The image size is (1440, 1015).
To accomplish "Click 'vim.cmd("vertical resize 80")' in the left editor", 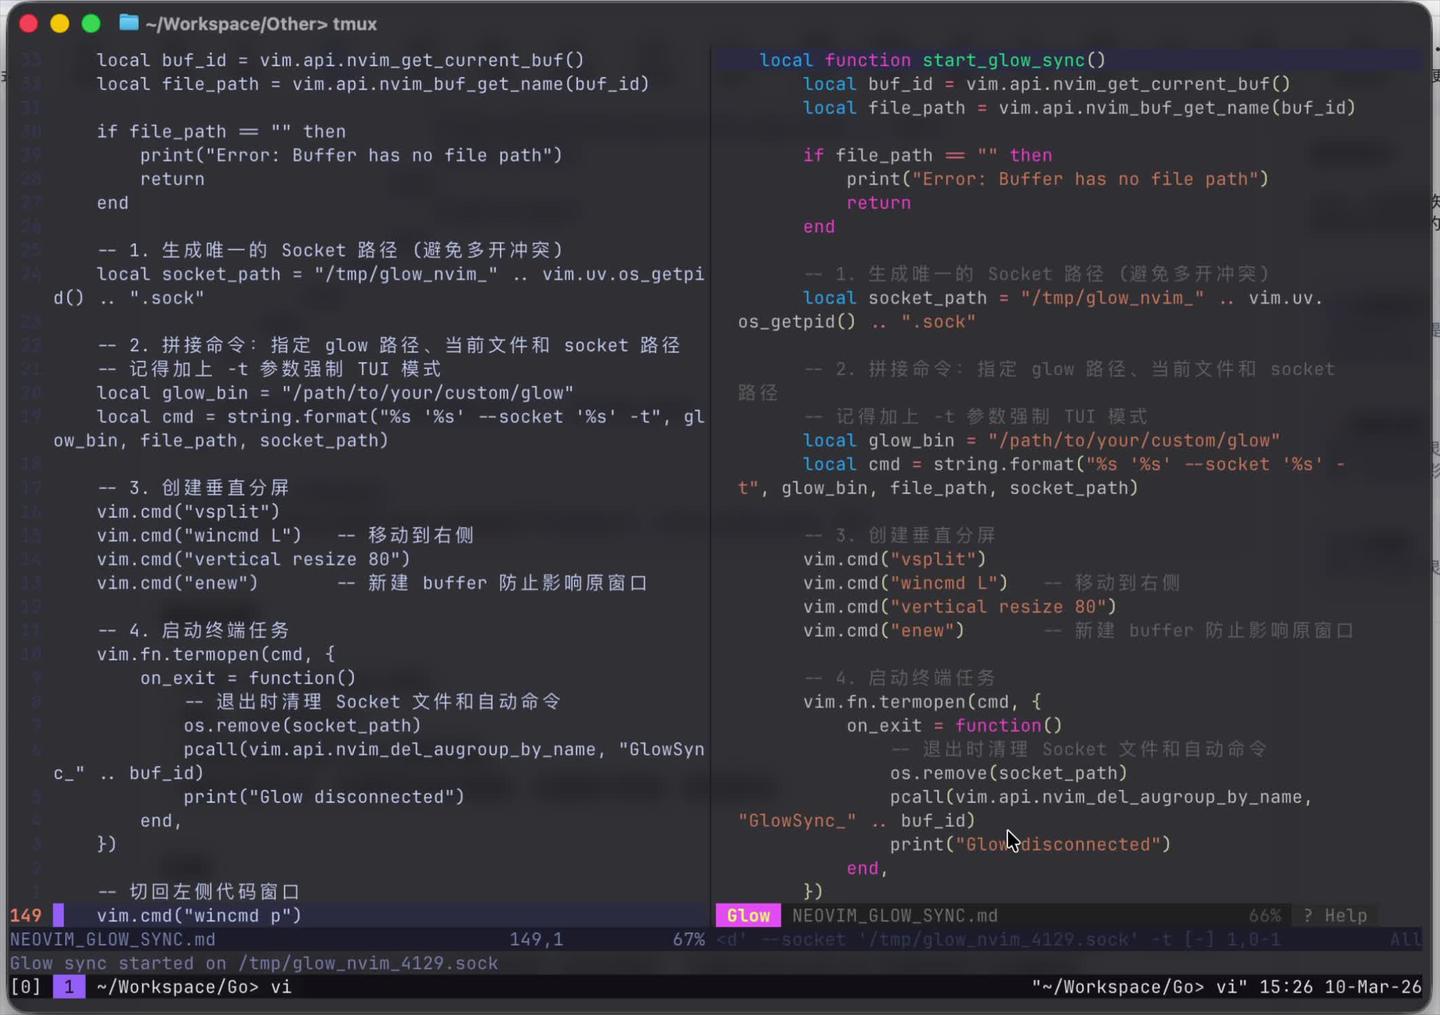I will (x=254, y=559).
